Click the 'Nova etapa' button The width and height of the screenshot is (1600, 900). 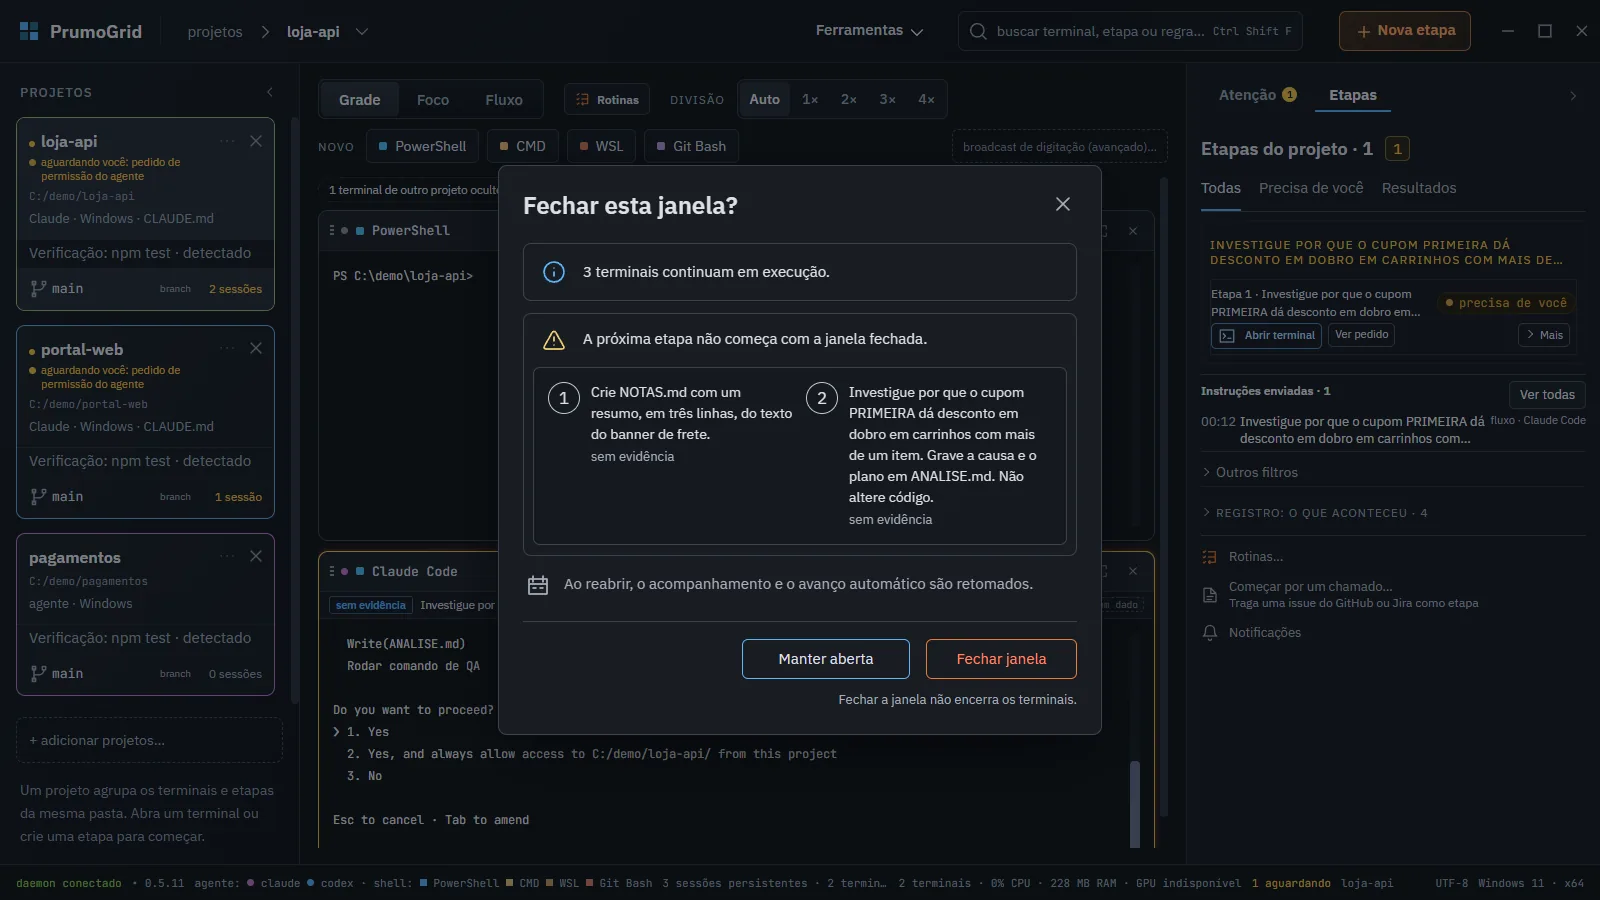1405,31
